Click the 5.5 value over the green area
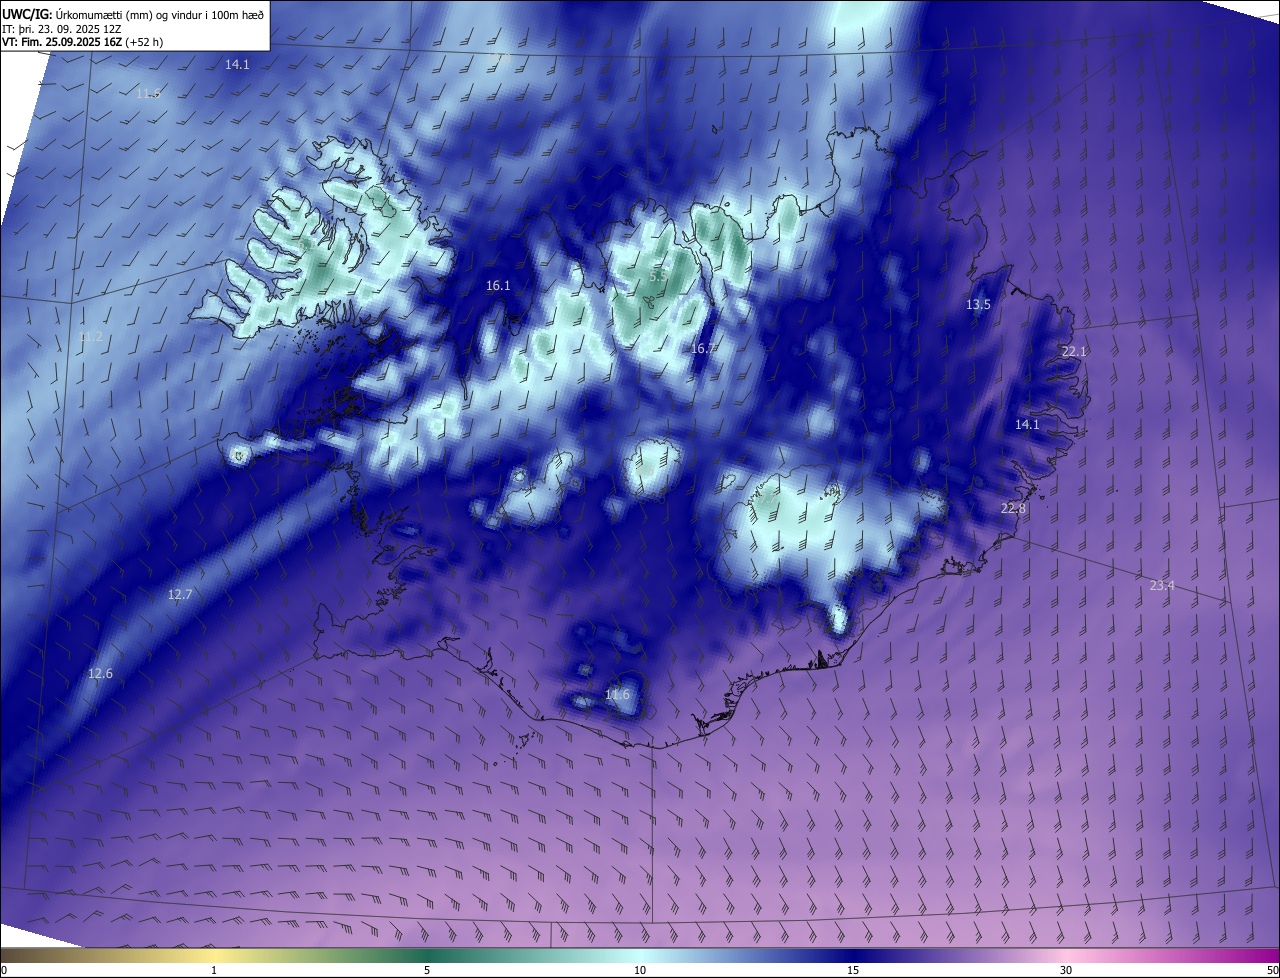This screenshot has width=1280, height=978. tap(658, 276)
